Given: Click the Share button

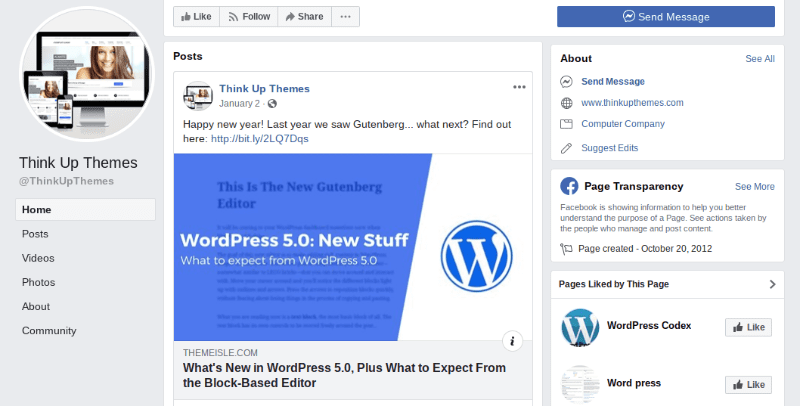Looking at the screenshot, I should click(x=305, y=16).
